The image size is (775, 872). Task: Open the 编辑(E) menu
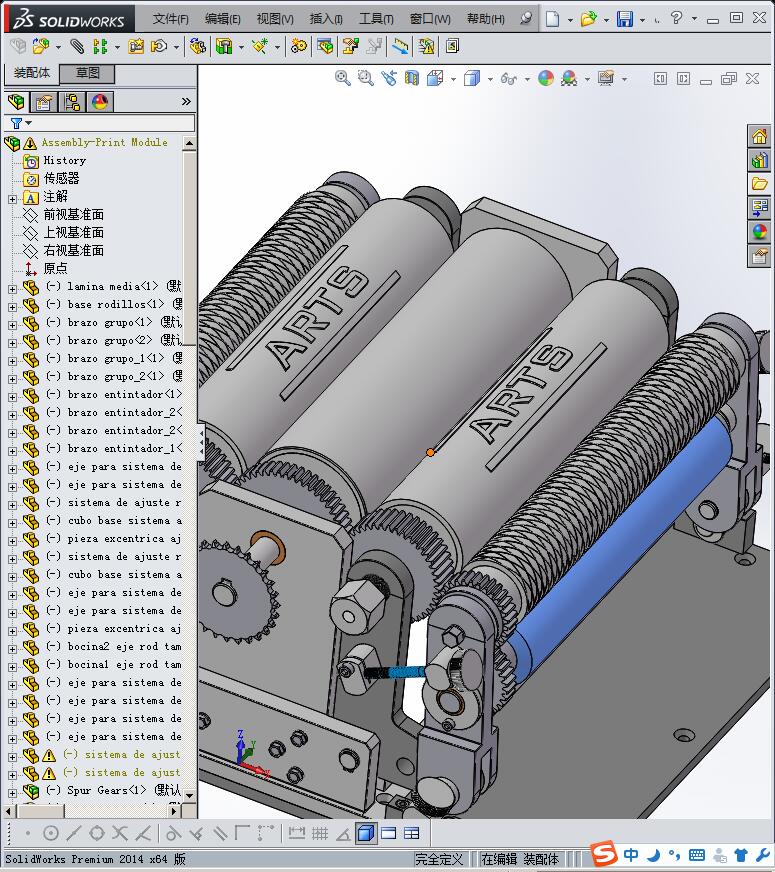click(222, 19)
